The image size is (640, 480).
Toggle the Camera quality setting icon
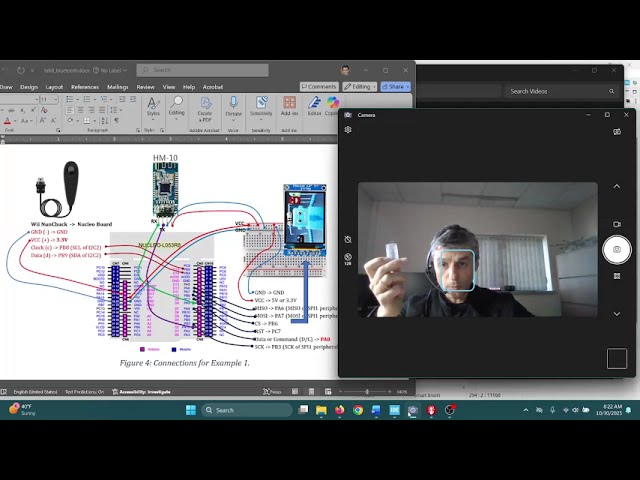click(348, 258)
